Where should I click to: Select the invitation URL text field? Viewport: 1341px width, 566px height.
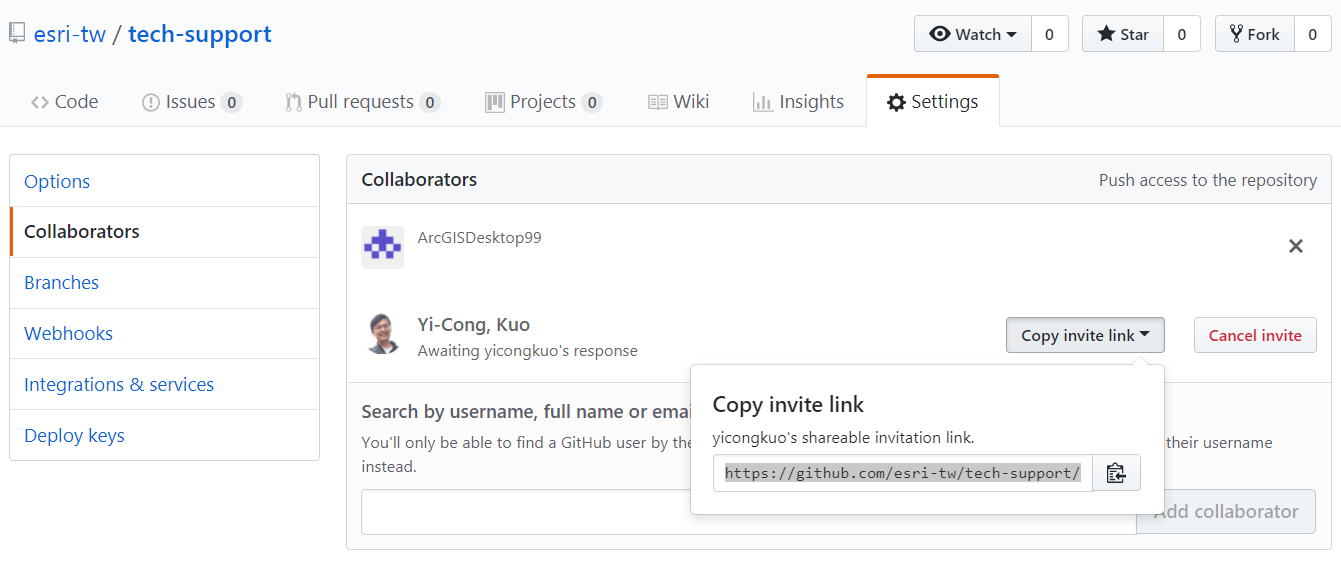click(903, 473)
